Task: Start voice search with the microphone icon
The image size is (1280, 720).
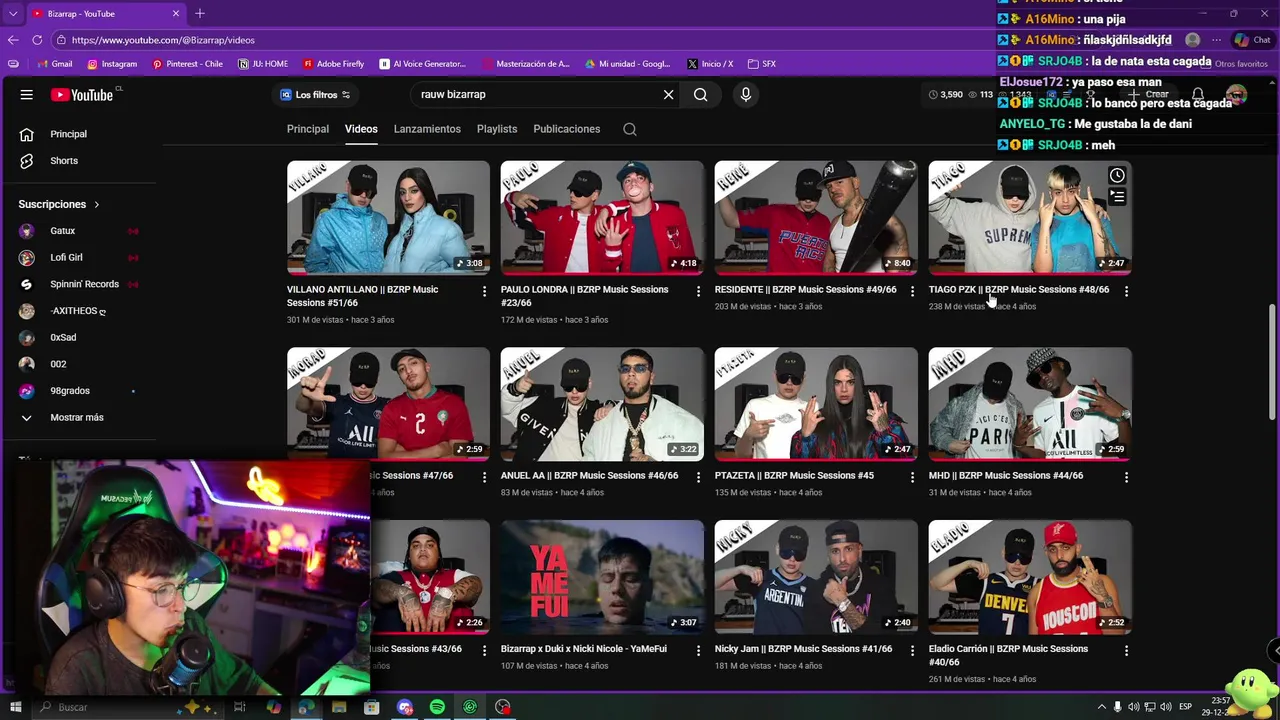Action: click(x=745, y=95)
